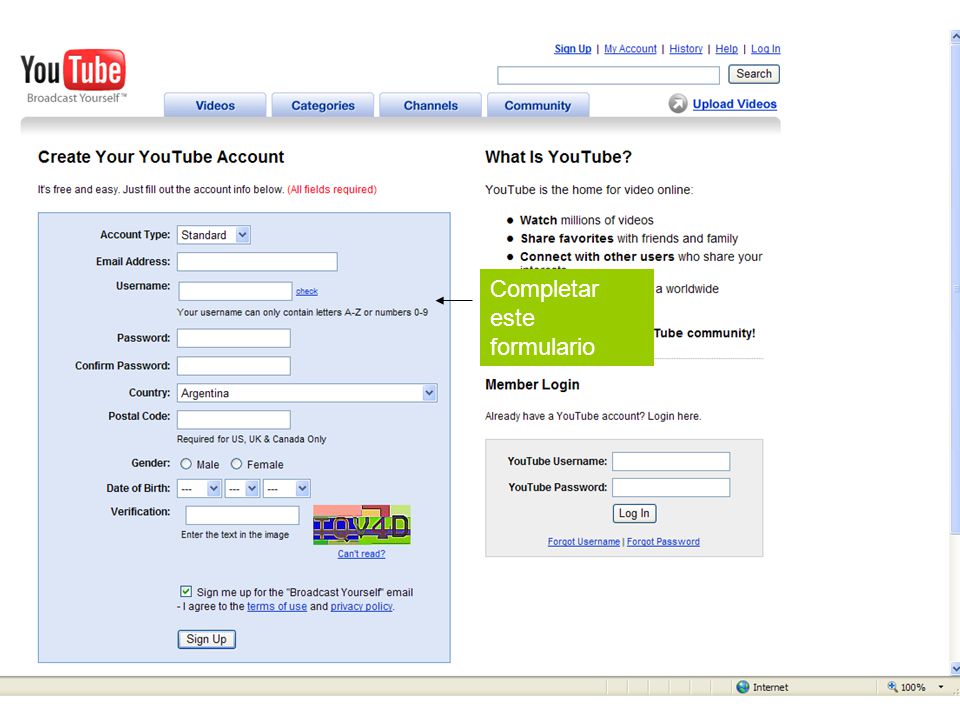Click the Upload Videos arrow icon

pos(678,103)
